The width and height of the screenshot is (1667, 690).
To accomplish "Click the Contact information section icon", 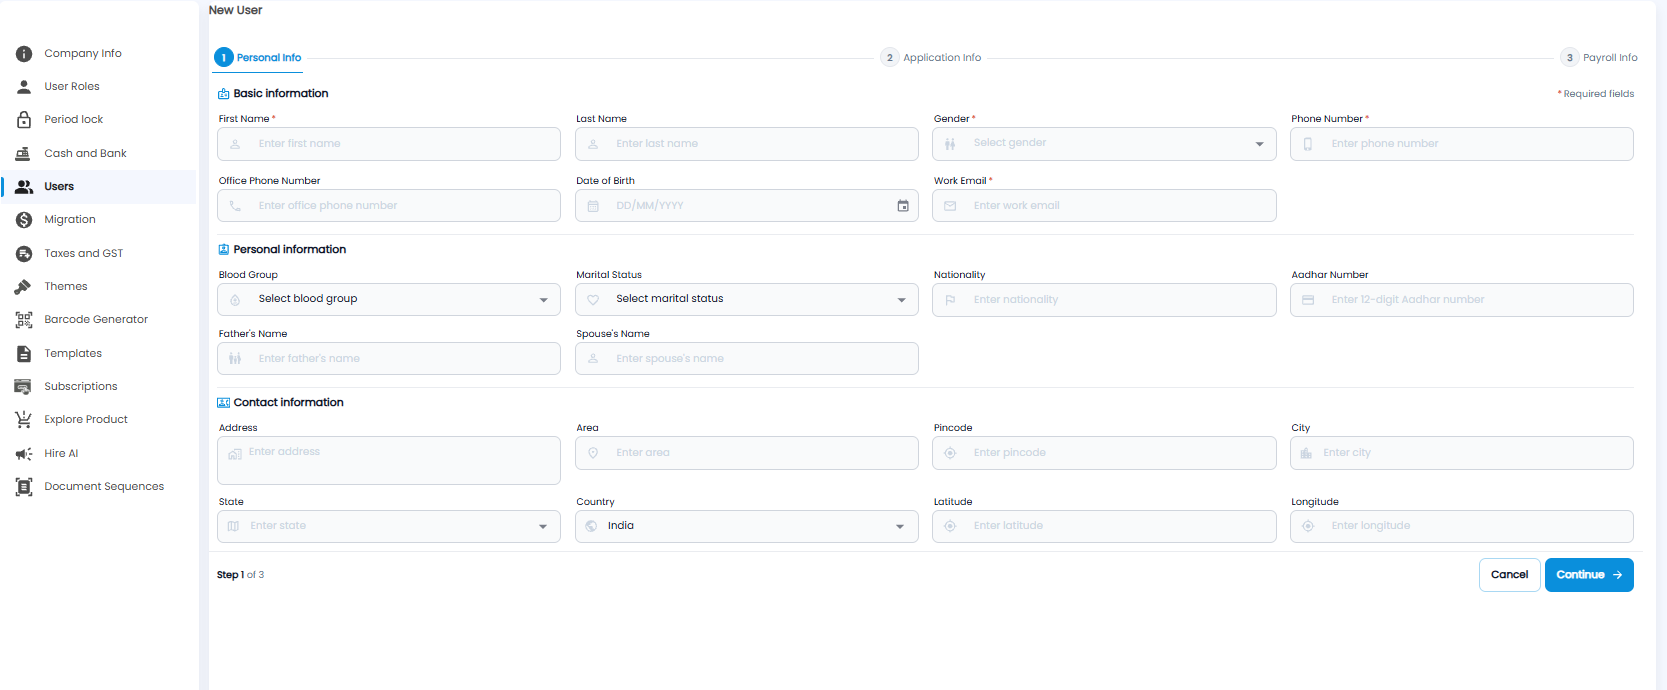I will click(x=224, y=403).
